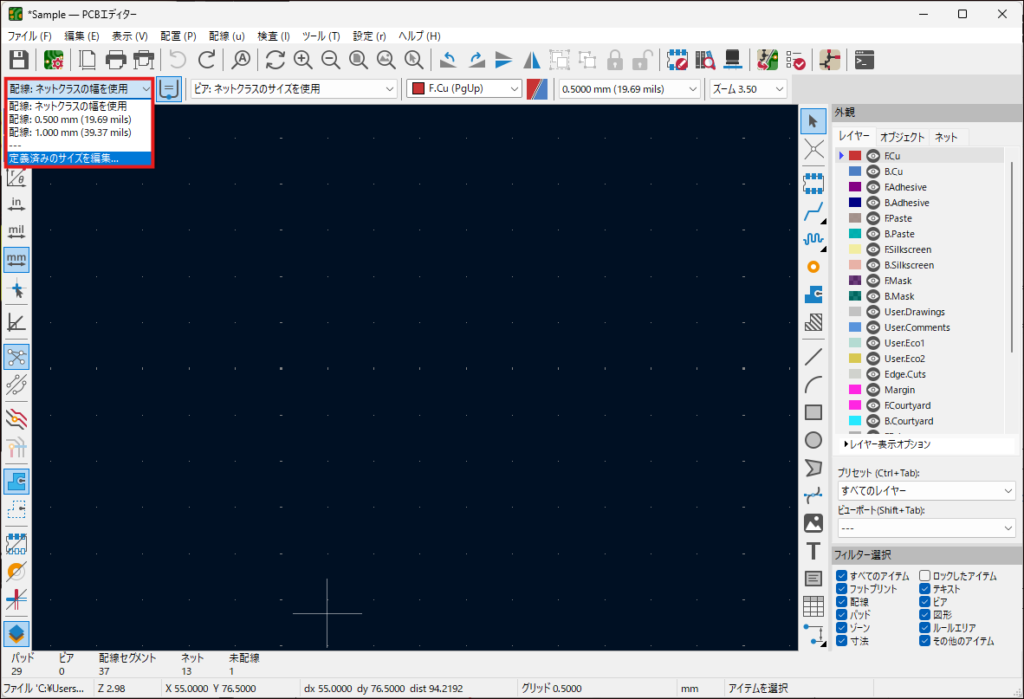Select the Add via tool
The width and height of the screenshot is (1024, 699).
click(813, 267)
